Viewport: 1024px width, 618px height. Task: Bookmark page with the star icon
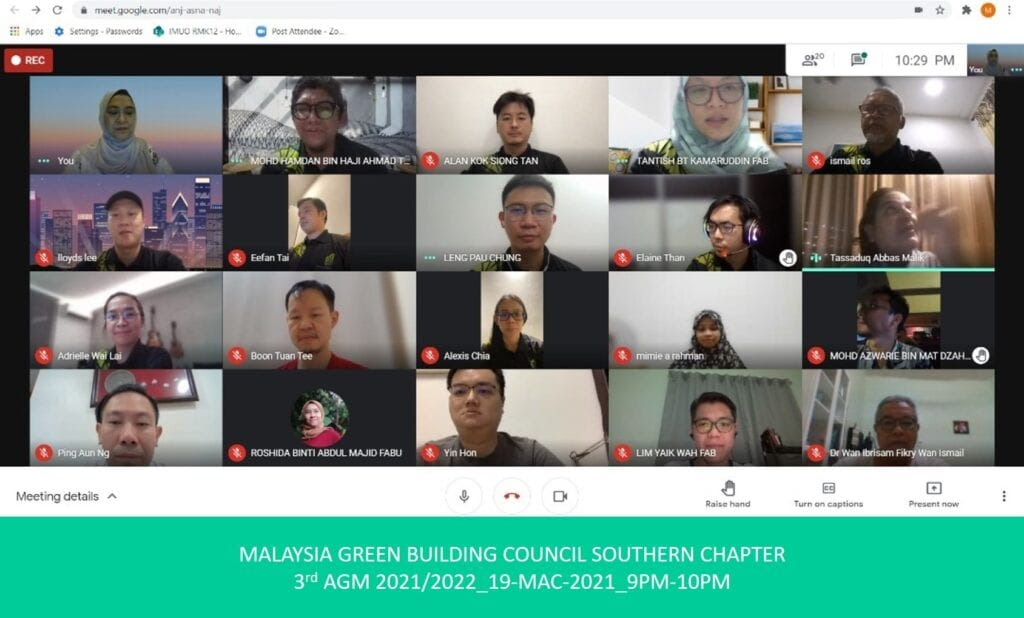coord(940,10)
